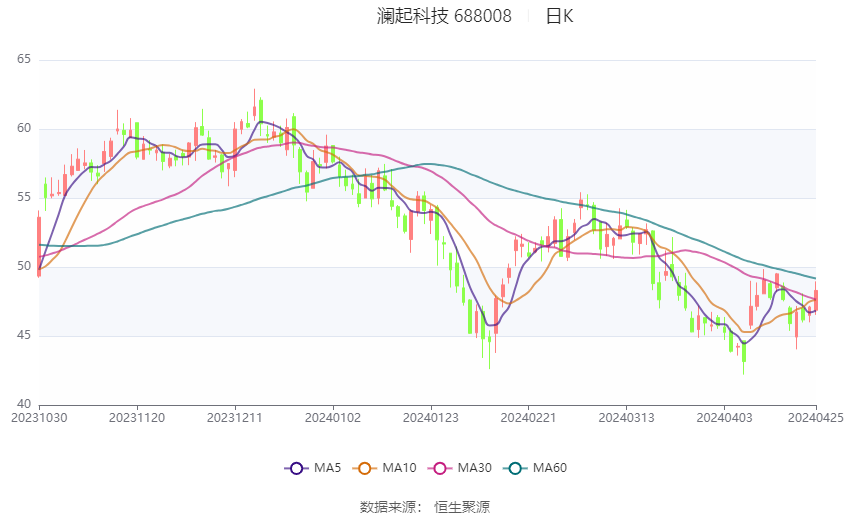The image size is (850, 517).
Task: Click y-axis value 60
Action: pos(24,128)
